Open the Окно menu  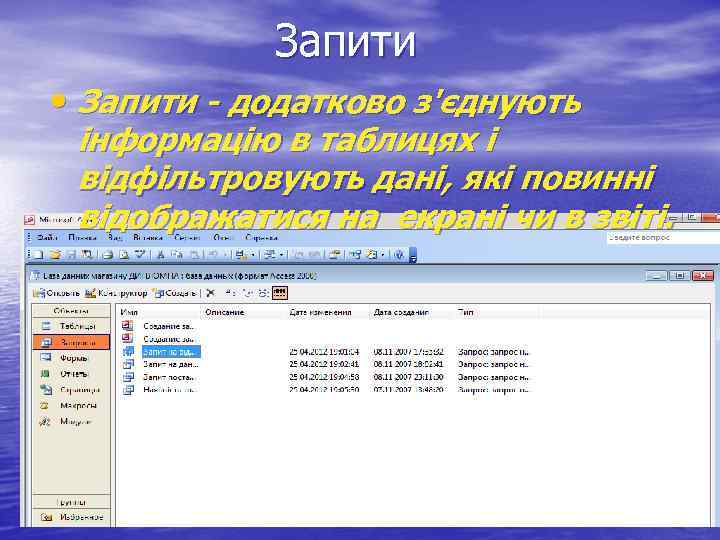pyautogui.click(x=223, y=238)
